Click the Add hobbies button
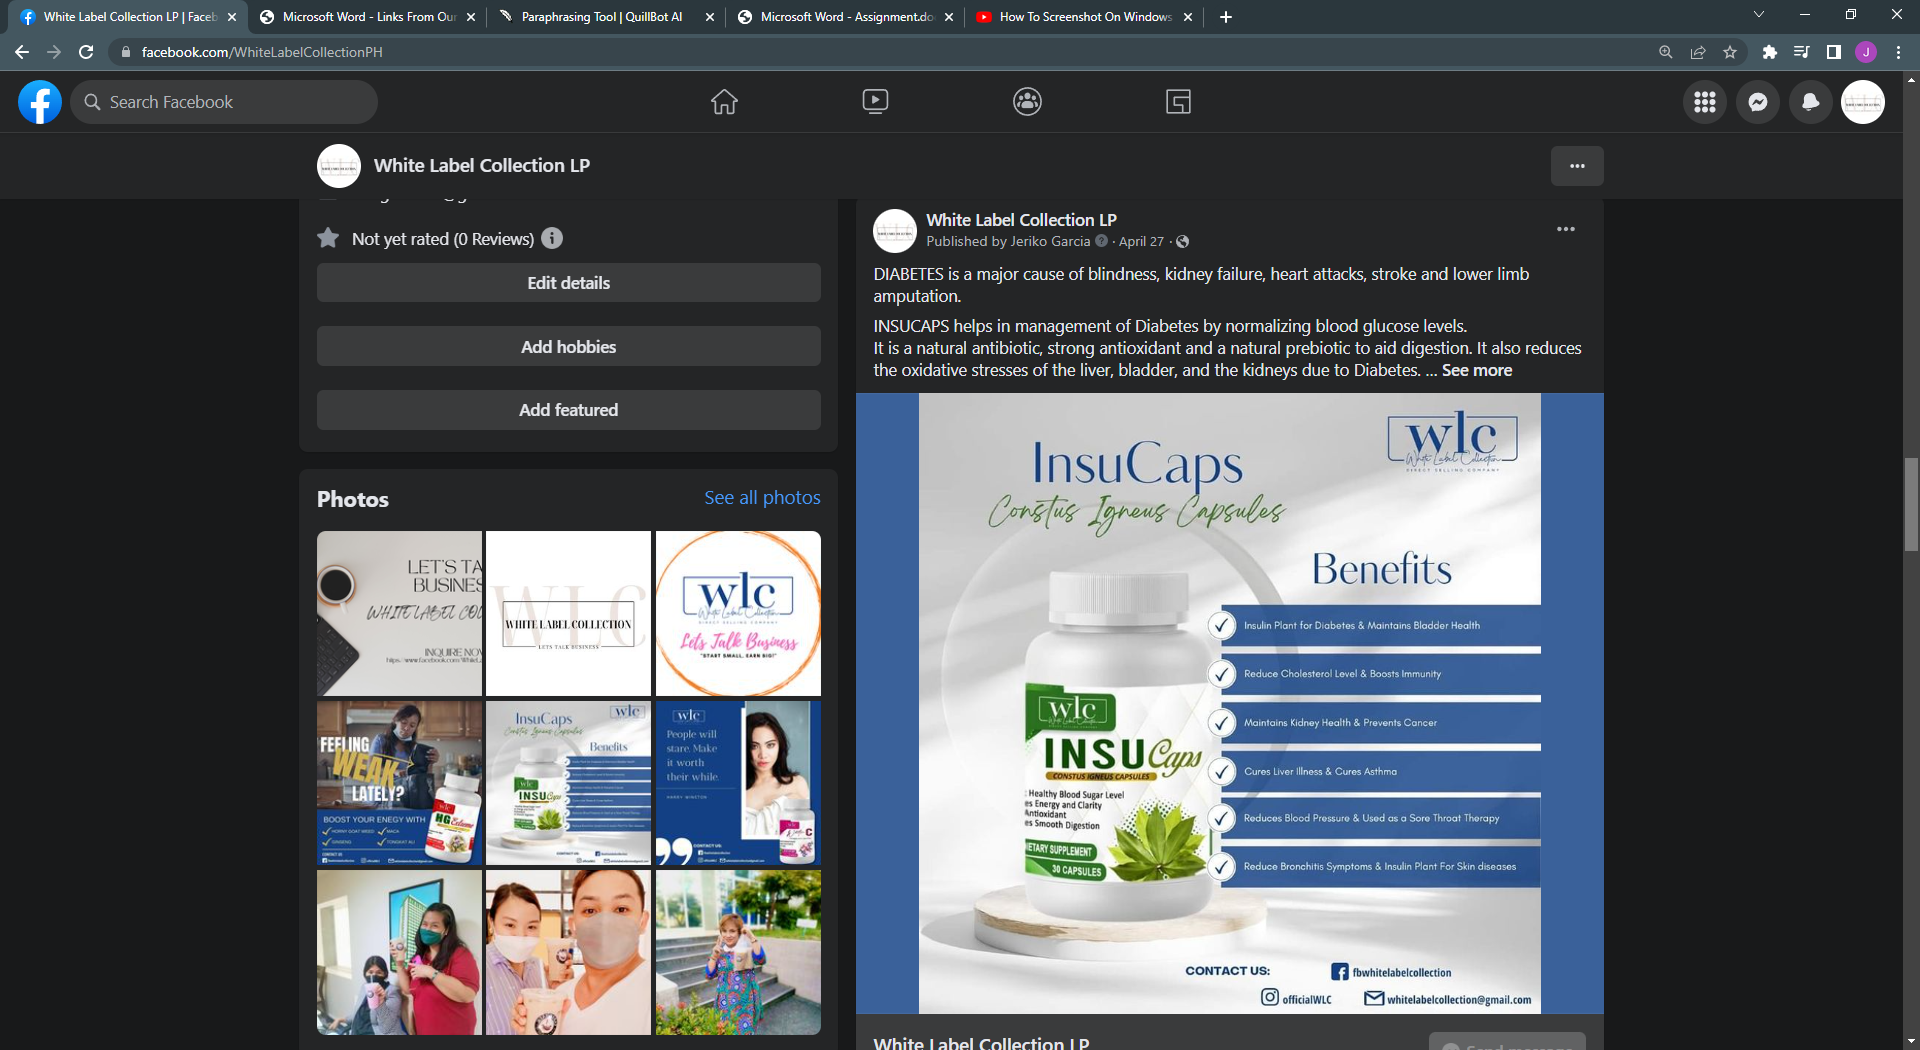 tap(569, 347)
